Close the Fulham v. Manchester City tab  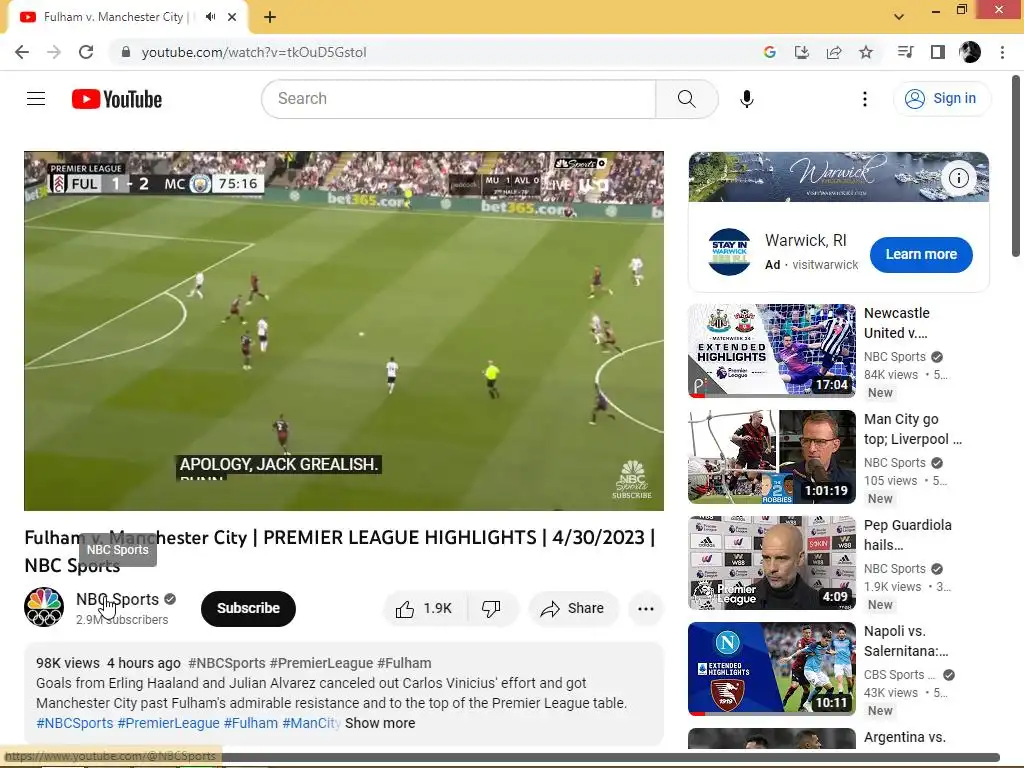tap(232, 17)
